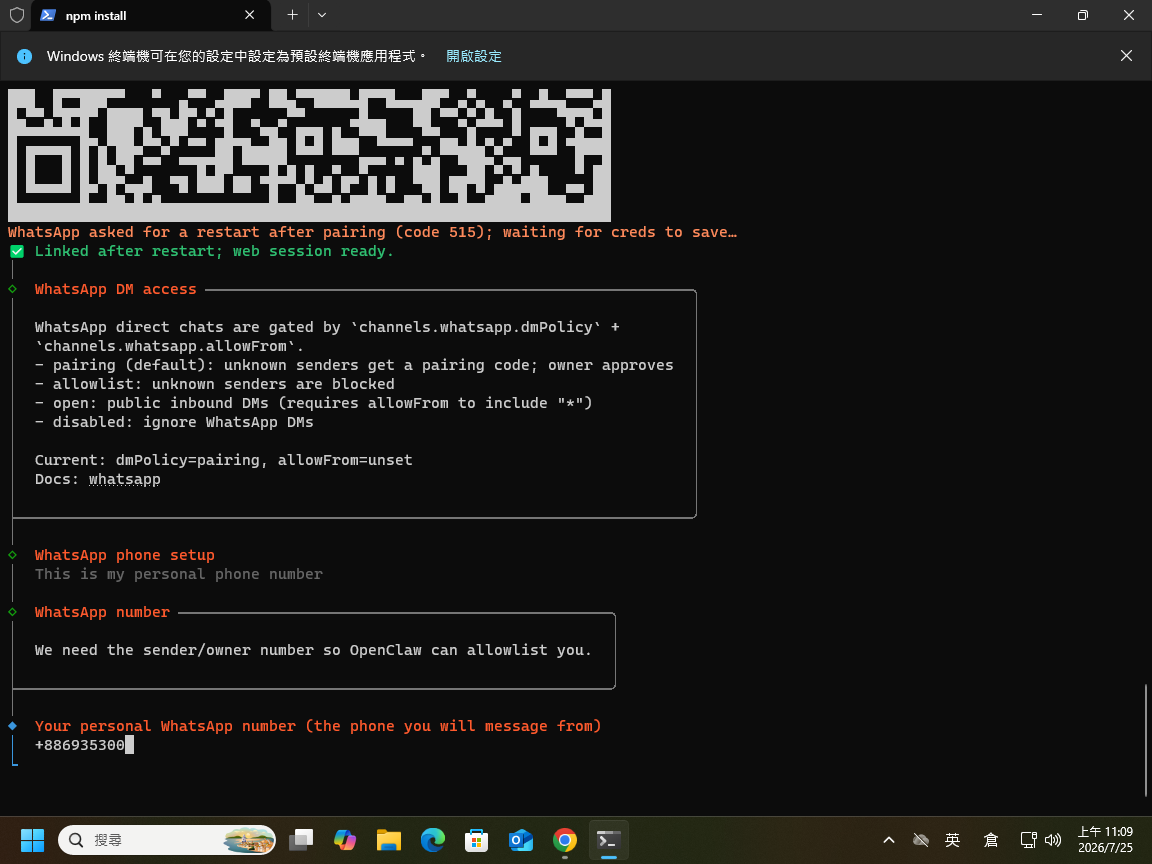Open Microsoft Store from taskbar
Screen dimensions: 1152x864
[x=477, y=840]
